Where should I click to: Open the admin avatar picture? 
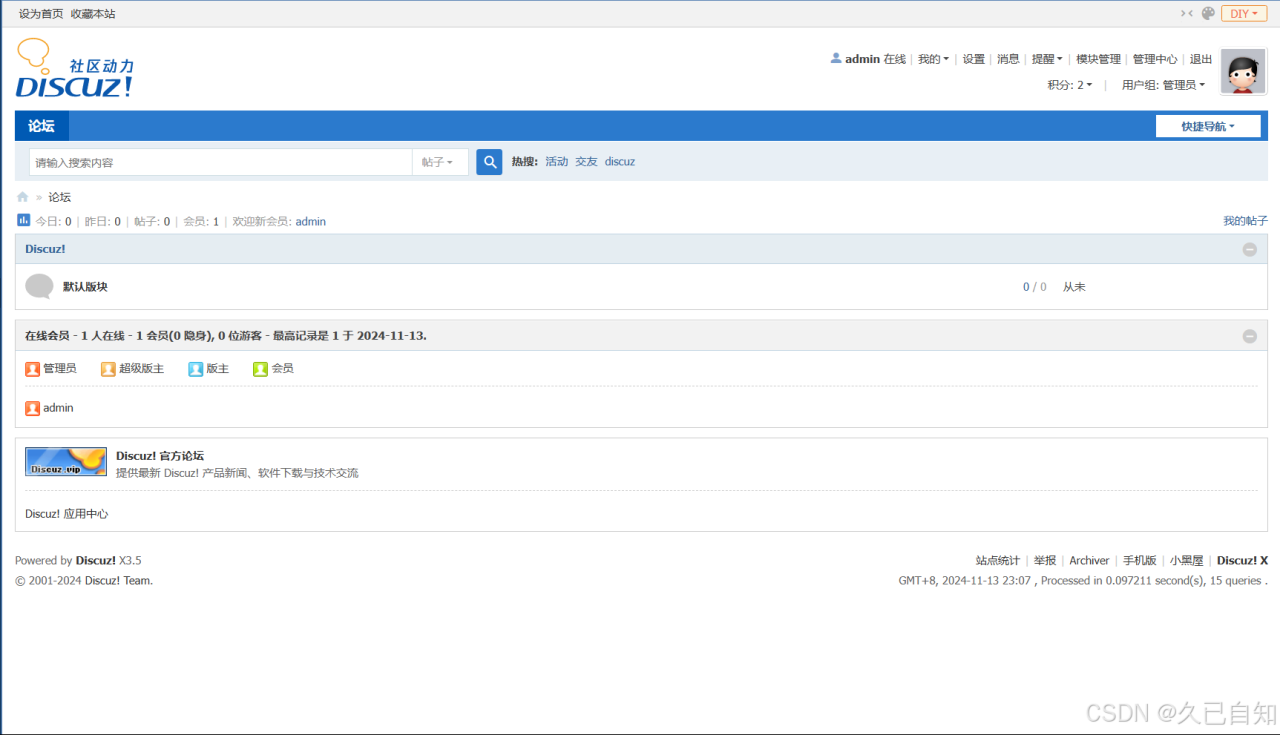pyautogui.click(x=1243, y=72)
